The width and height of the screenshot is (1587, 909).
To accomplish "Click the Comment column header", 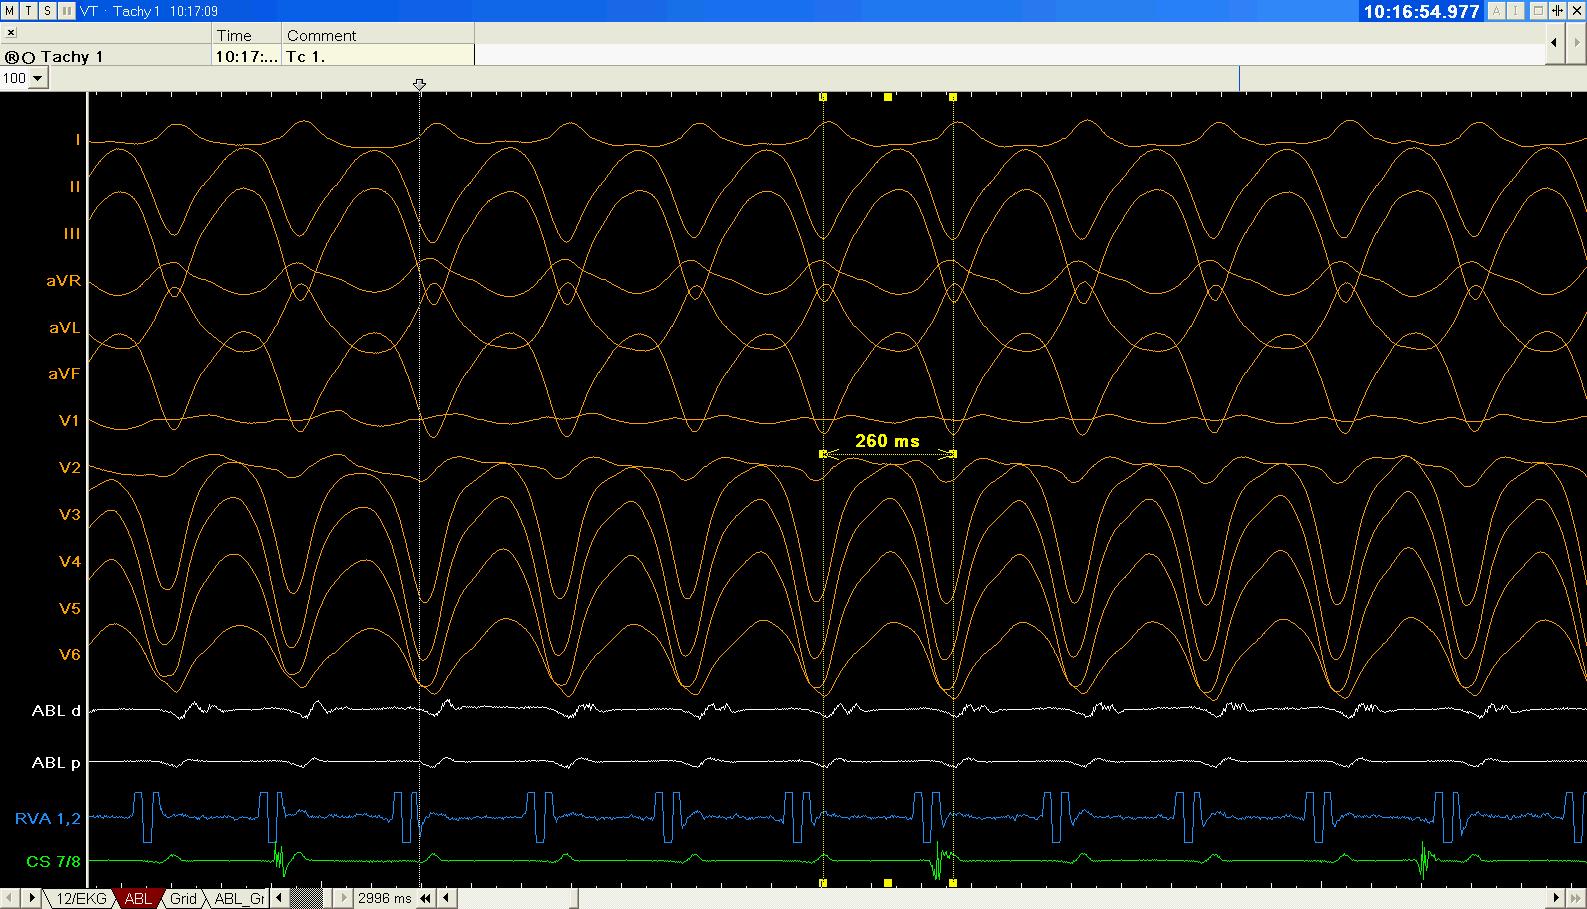I will tap(321, 35).
